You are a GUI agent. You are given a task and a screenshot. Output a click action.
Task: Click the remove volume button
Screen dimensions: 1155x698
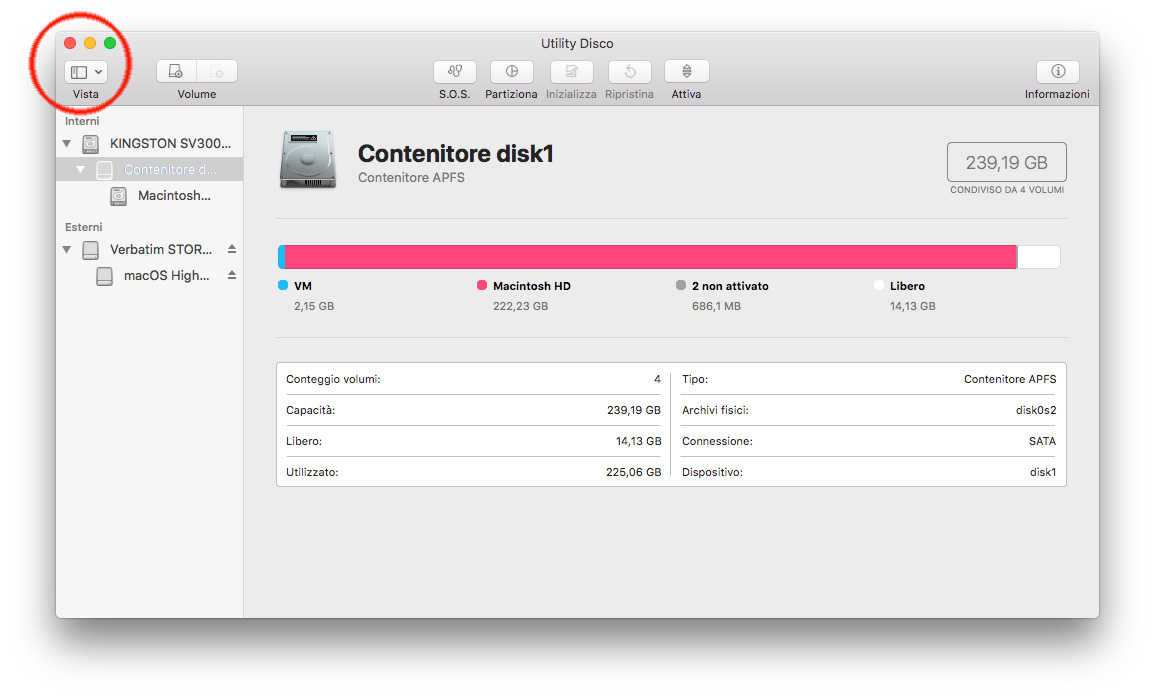[x=217, y=71]
